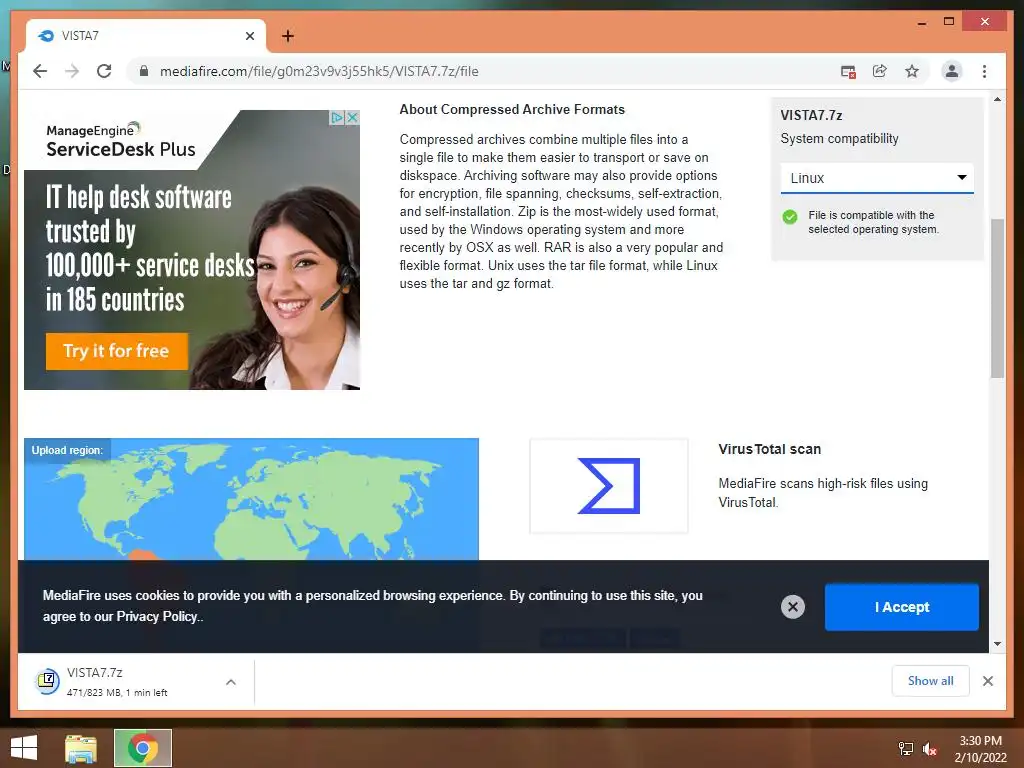
Task: Click the VirusTotal scan heading
Action: [x=769, y=449]
